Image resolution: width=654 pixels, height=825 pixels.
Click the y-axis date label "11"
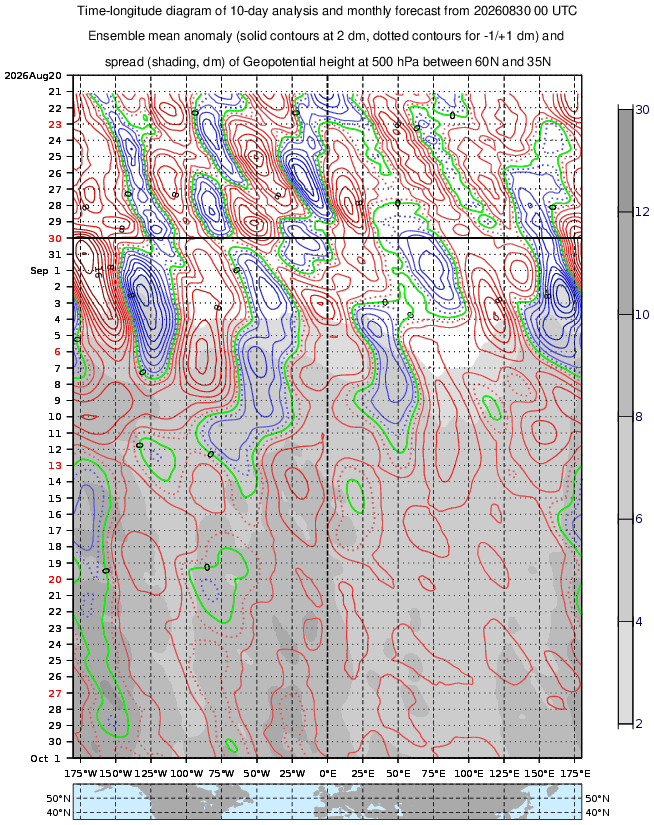tap(55, 433)
